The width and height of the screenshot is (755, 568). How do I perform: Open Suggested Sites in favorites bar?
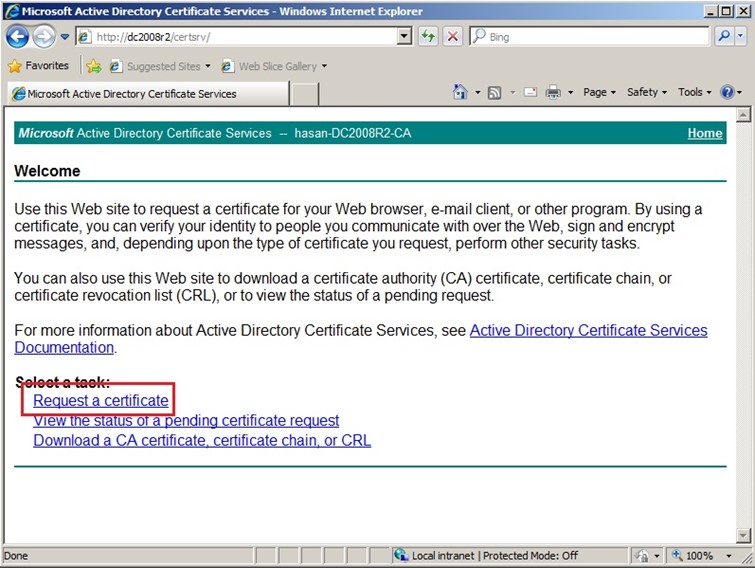[160, 66]
